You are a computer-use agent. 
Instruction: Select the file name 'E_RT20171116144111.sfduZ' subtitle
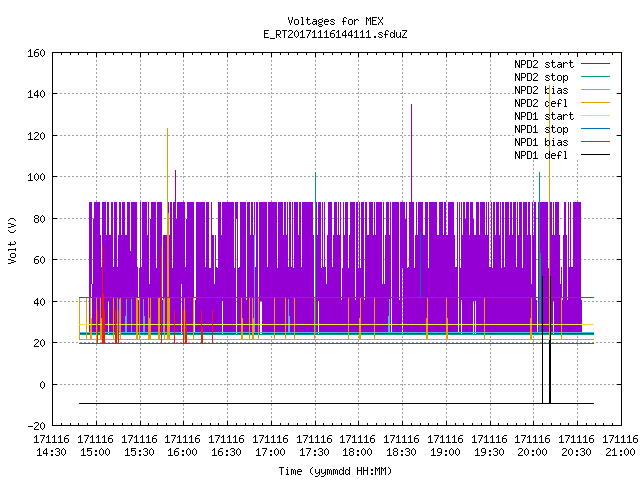(336, 34)
